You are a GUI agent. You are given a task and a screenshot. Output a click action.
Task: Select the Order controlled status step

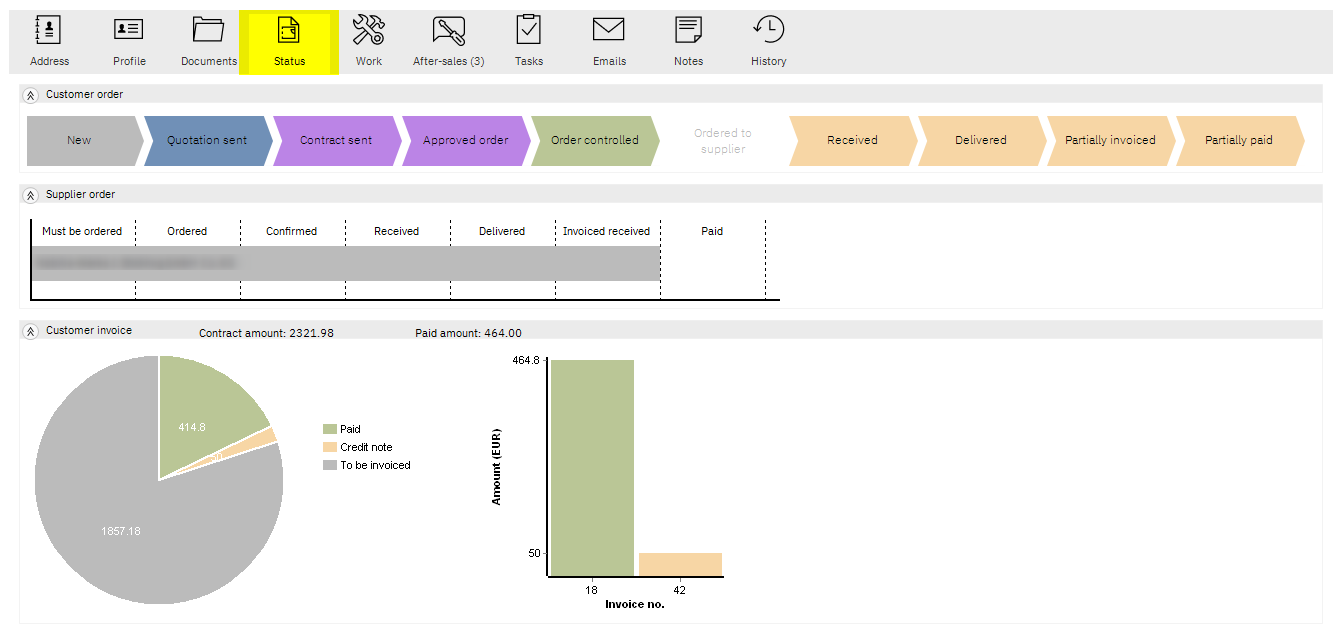[595, 140]
